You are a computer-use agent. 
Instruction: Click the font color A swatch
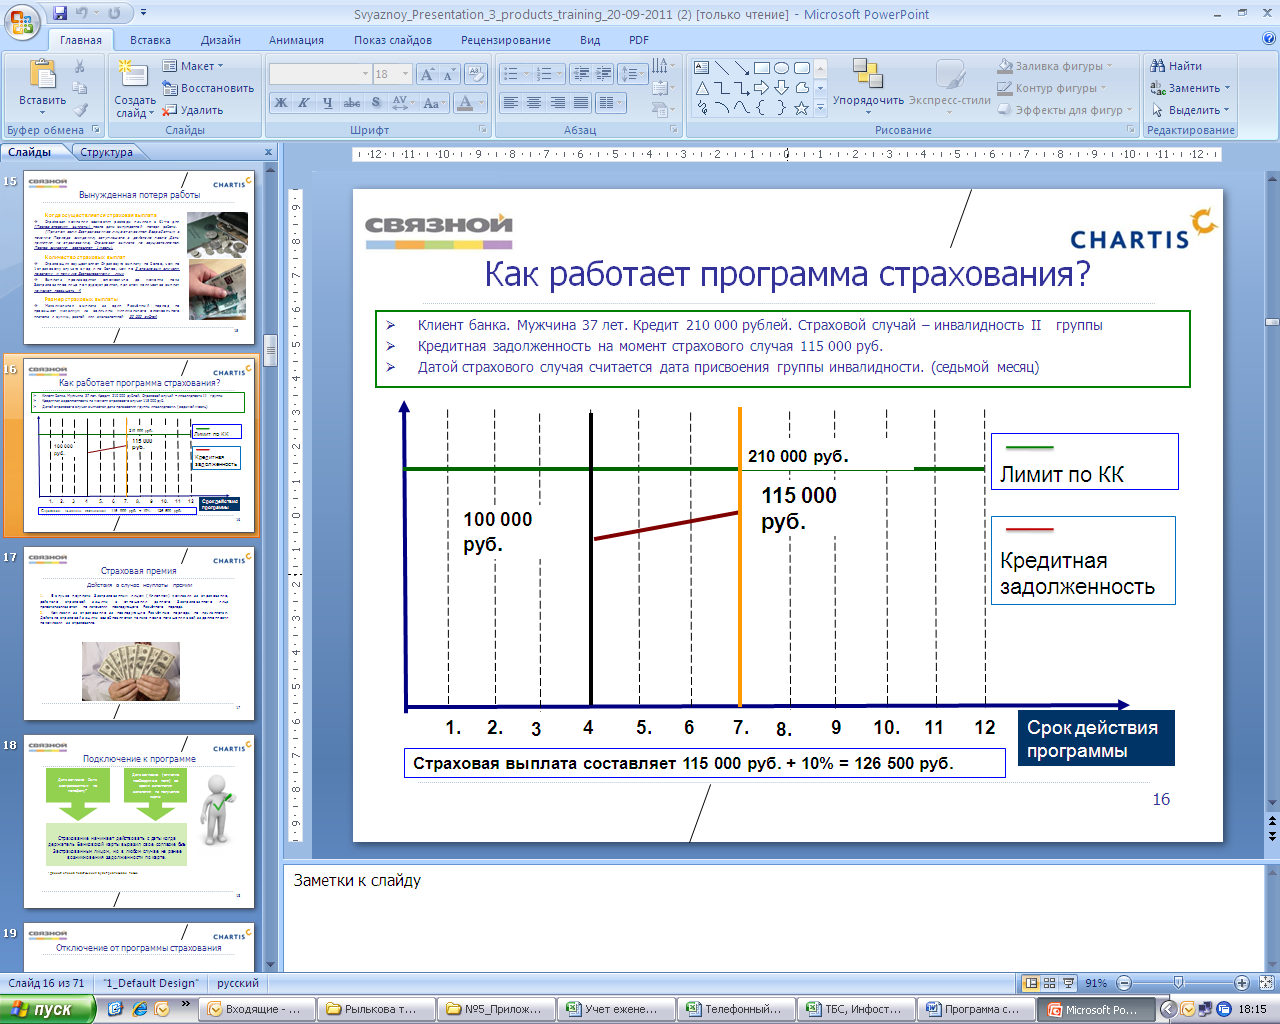(465, 103)
